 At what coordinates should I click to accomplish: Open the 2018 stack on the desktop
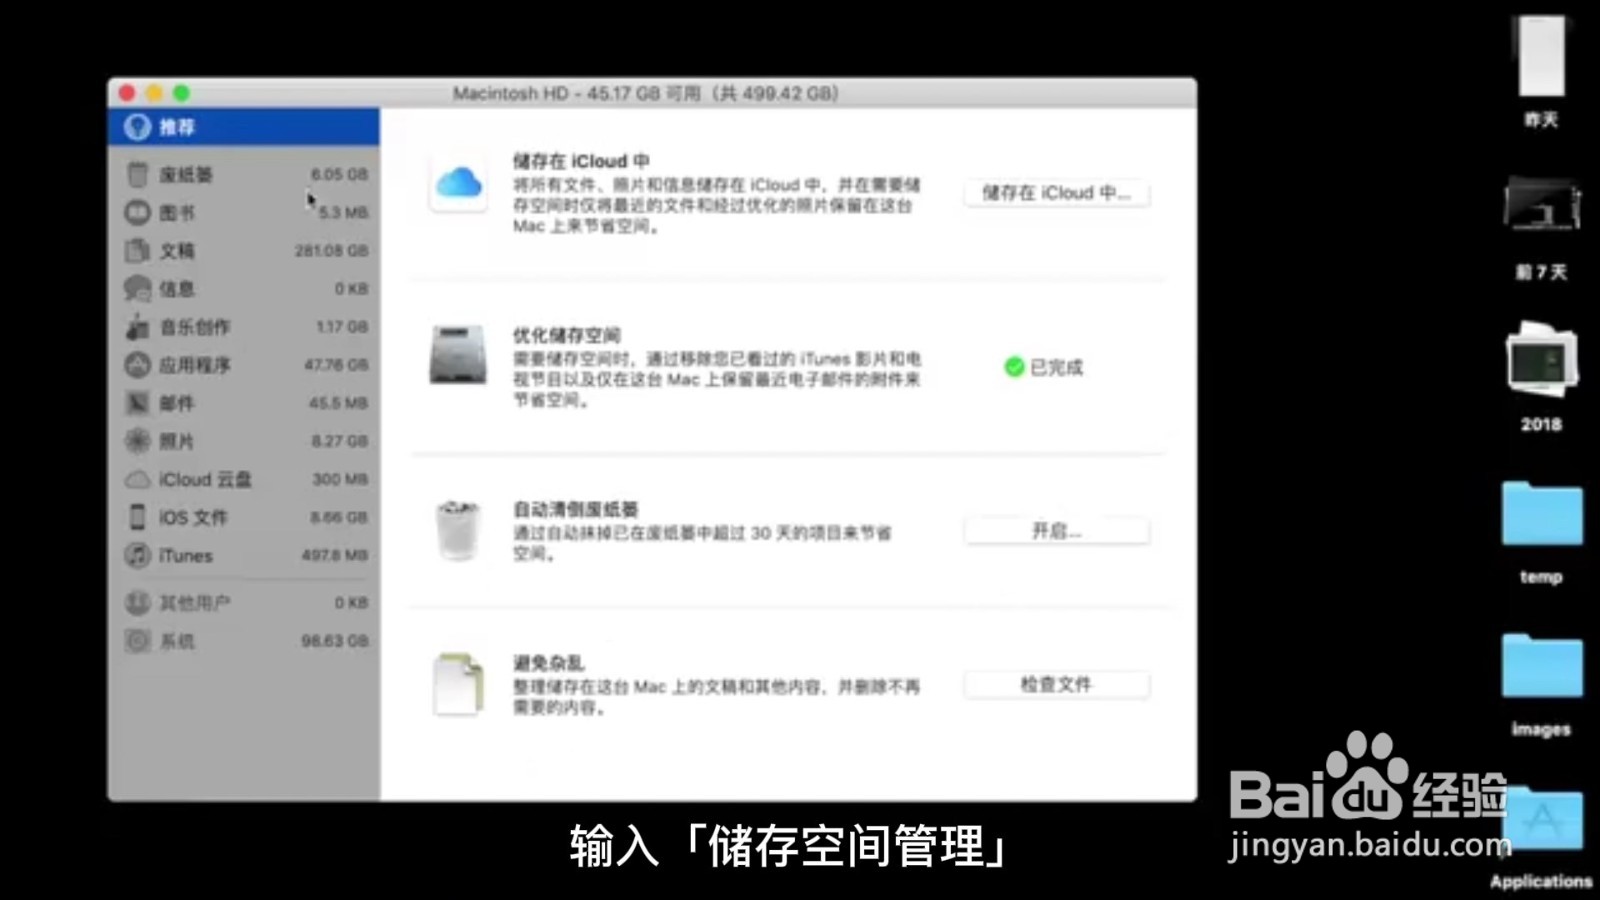[x=1541, y=360]
